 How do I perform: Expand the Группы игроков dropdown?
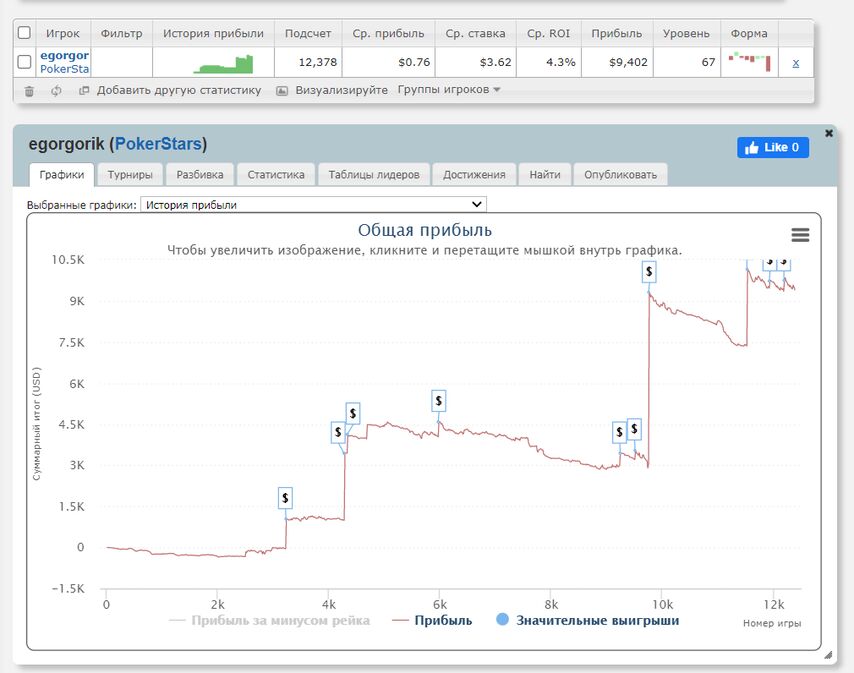449,90
